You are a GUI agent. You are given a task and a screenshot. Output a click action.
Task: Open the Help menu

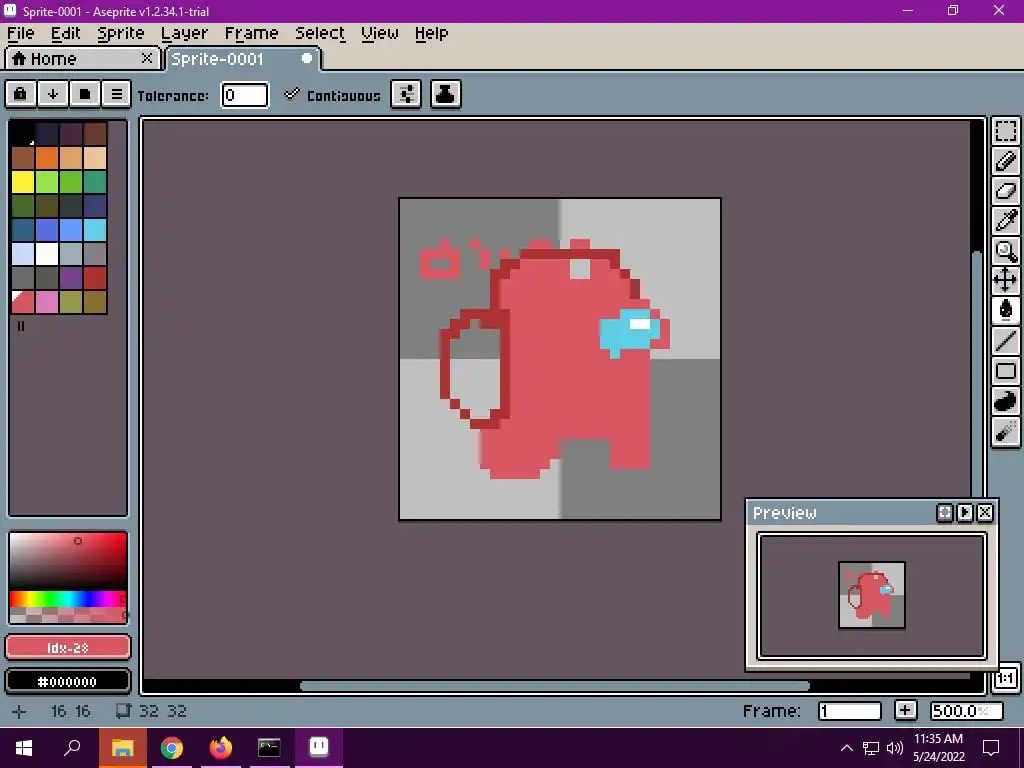tap(432, 33)
